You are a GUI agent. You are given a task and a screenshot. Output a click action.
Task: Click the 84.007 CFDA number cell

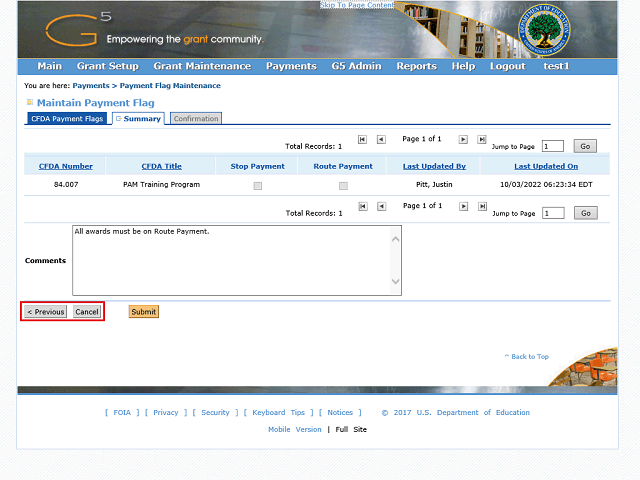66,184
